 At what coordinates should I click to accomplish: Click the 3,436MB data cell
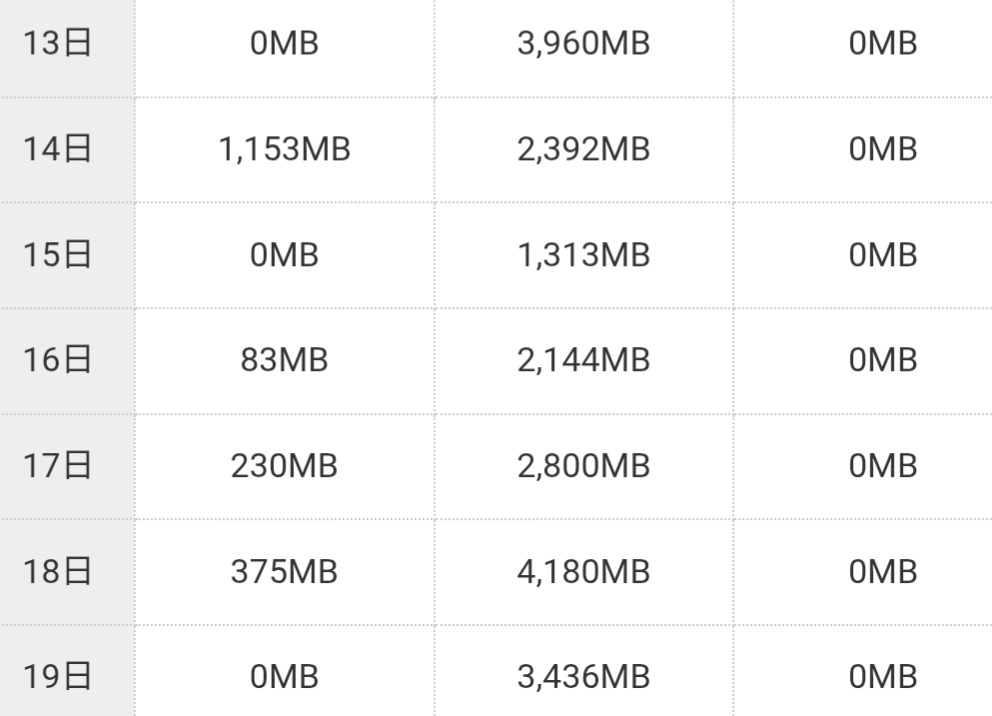pos(583,677)
